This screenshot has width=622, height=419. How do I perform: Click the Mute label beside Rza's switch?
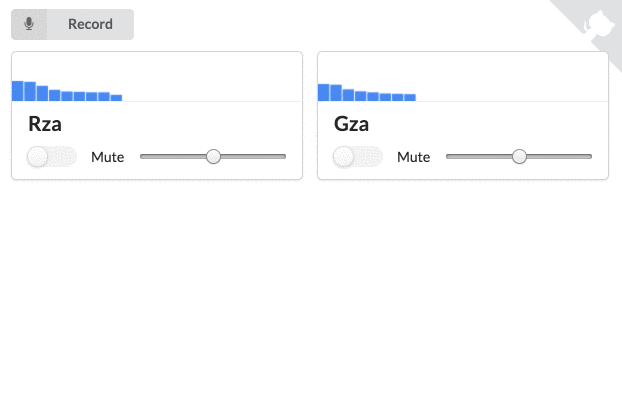point(107,157)
